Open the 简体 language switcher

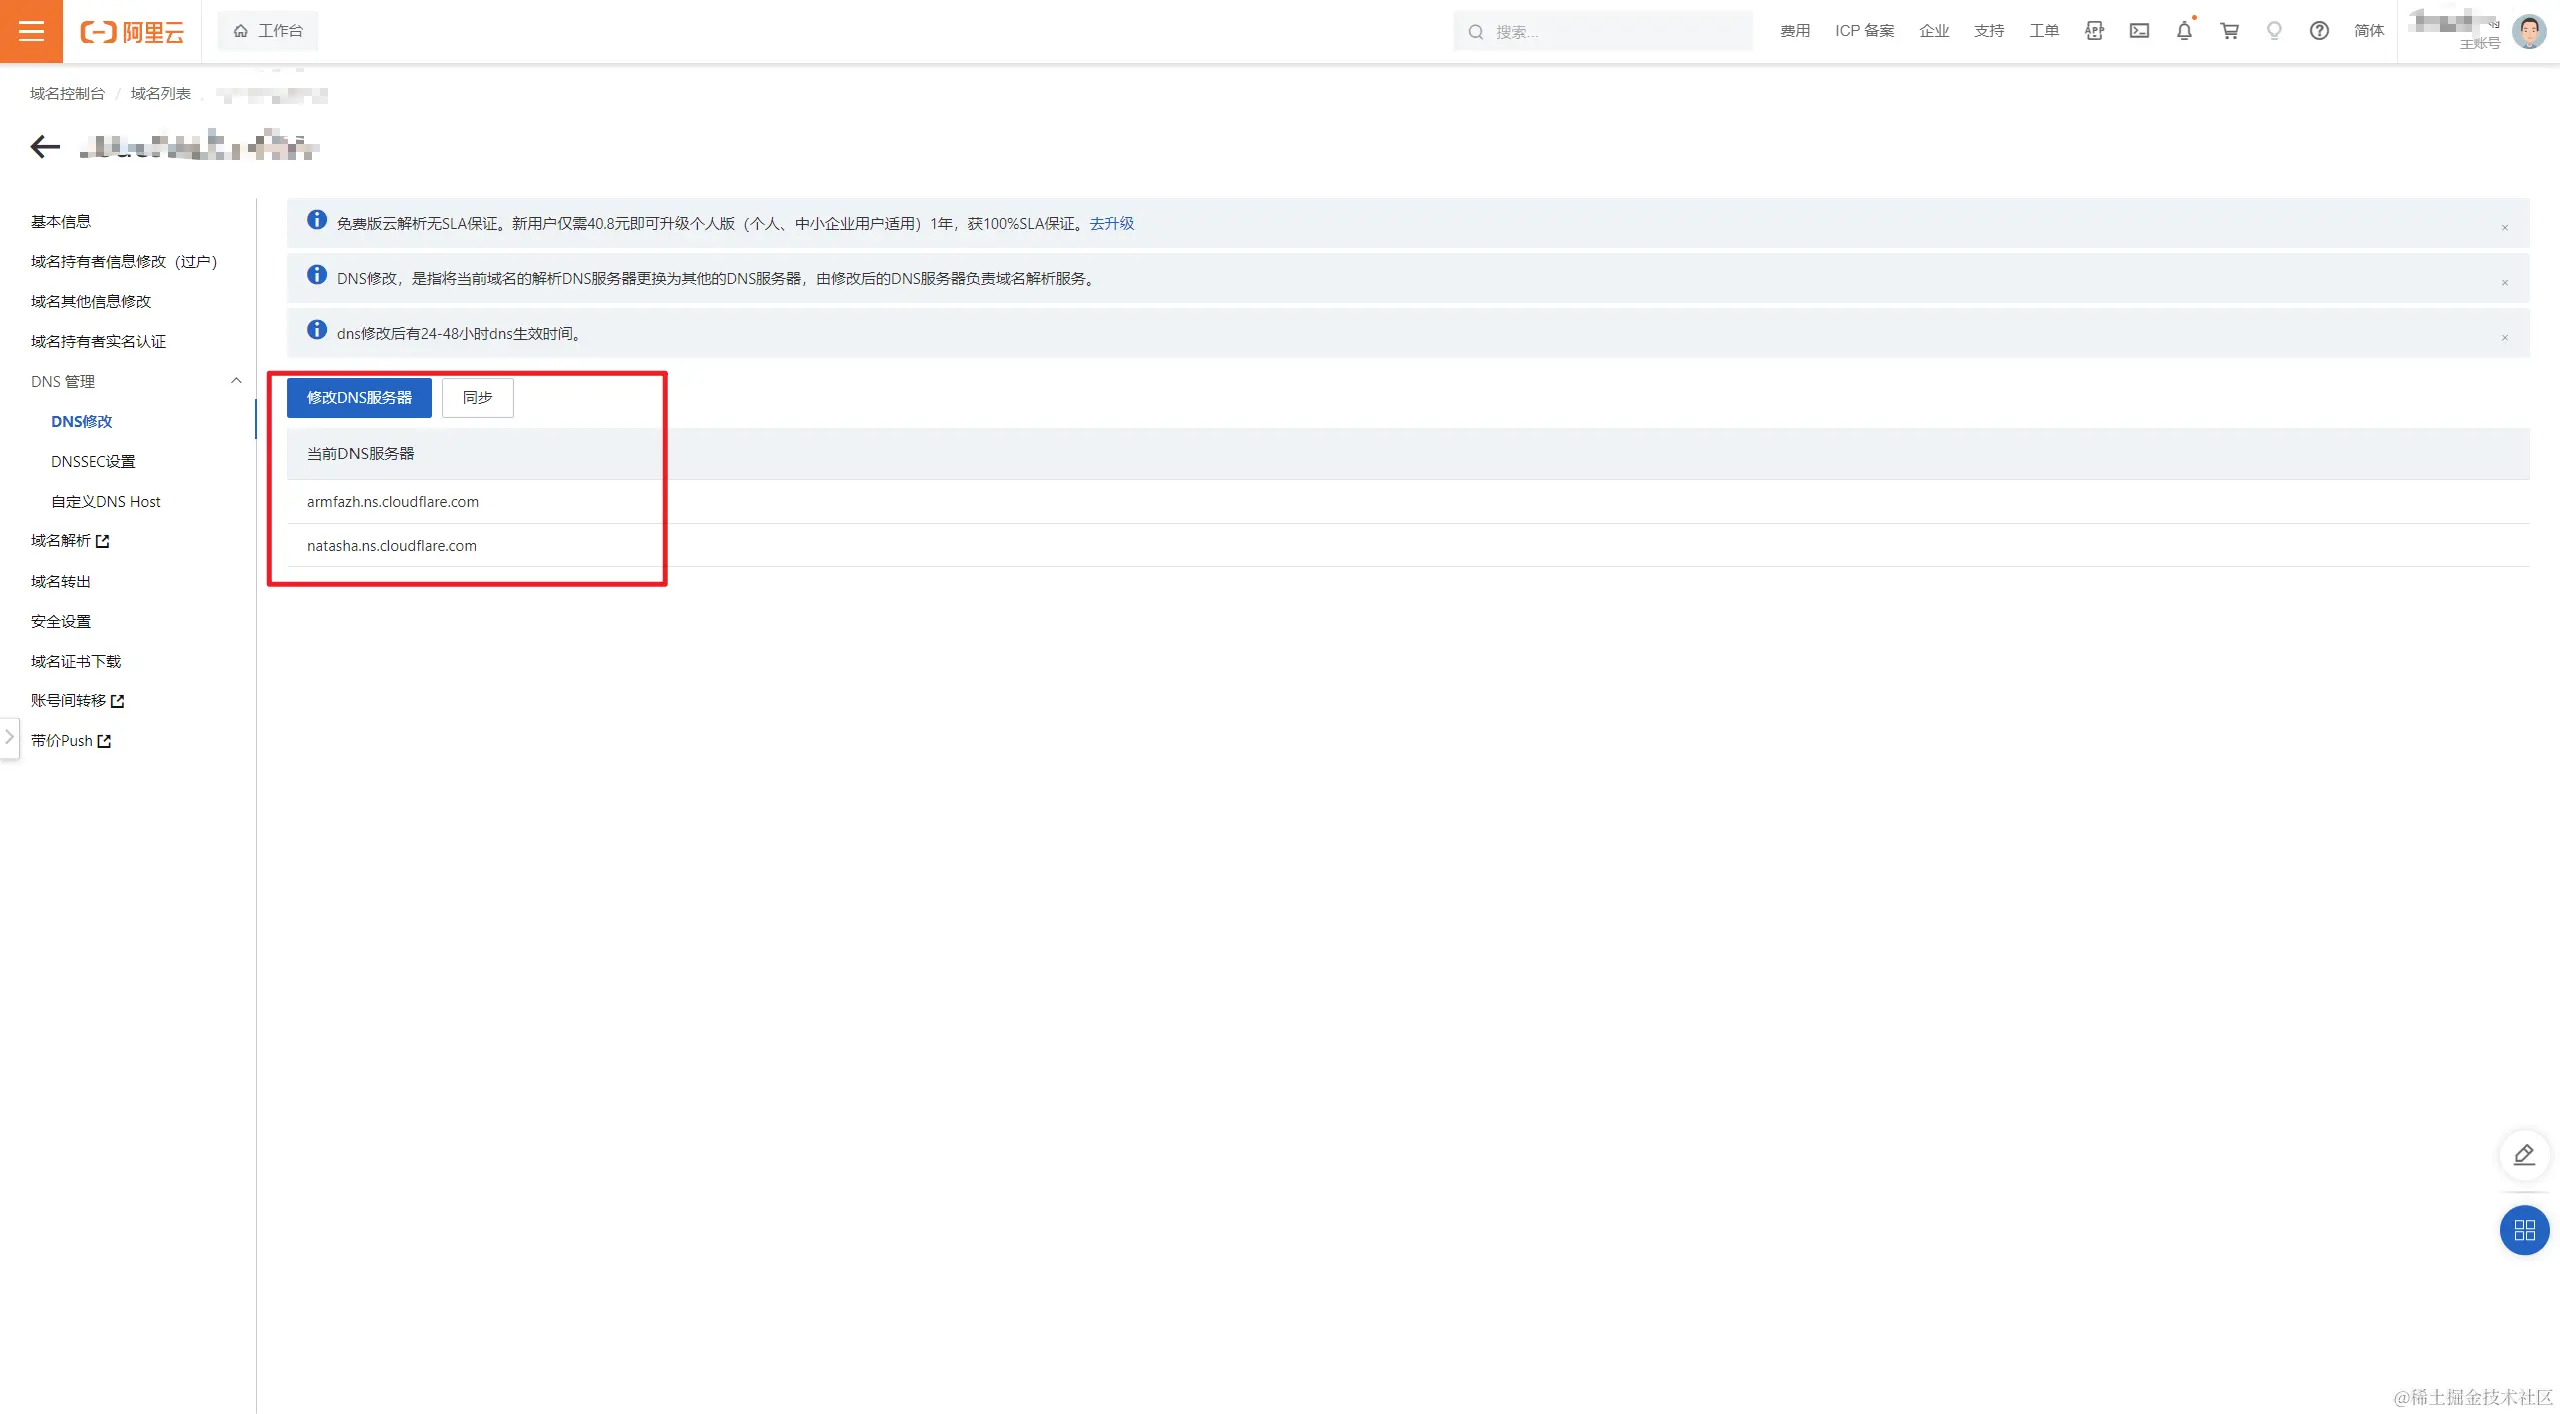pos(2369,31)
